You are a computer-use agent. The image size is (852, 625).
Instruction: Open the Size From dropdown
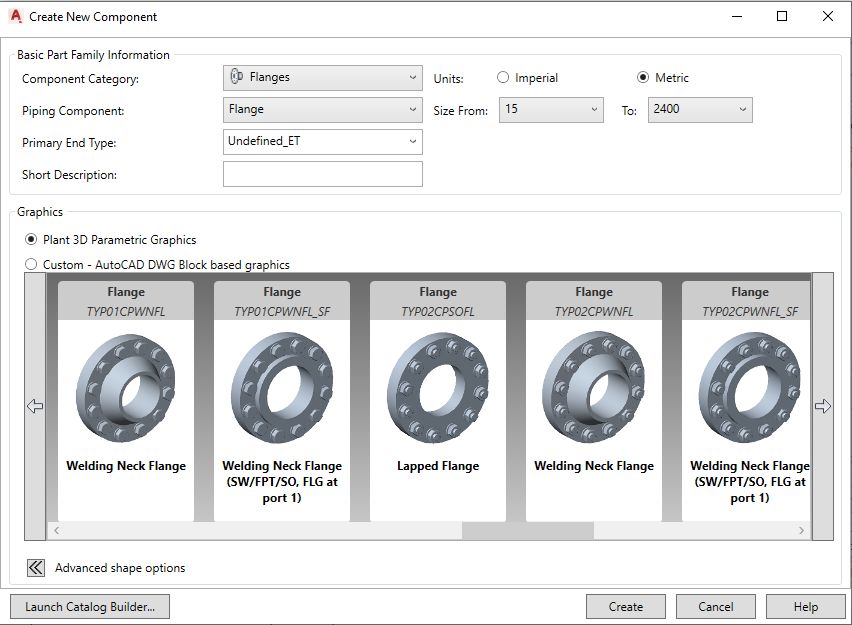click(551, 110)
